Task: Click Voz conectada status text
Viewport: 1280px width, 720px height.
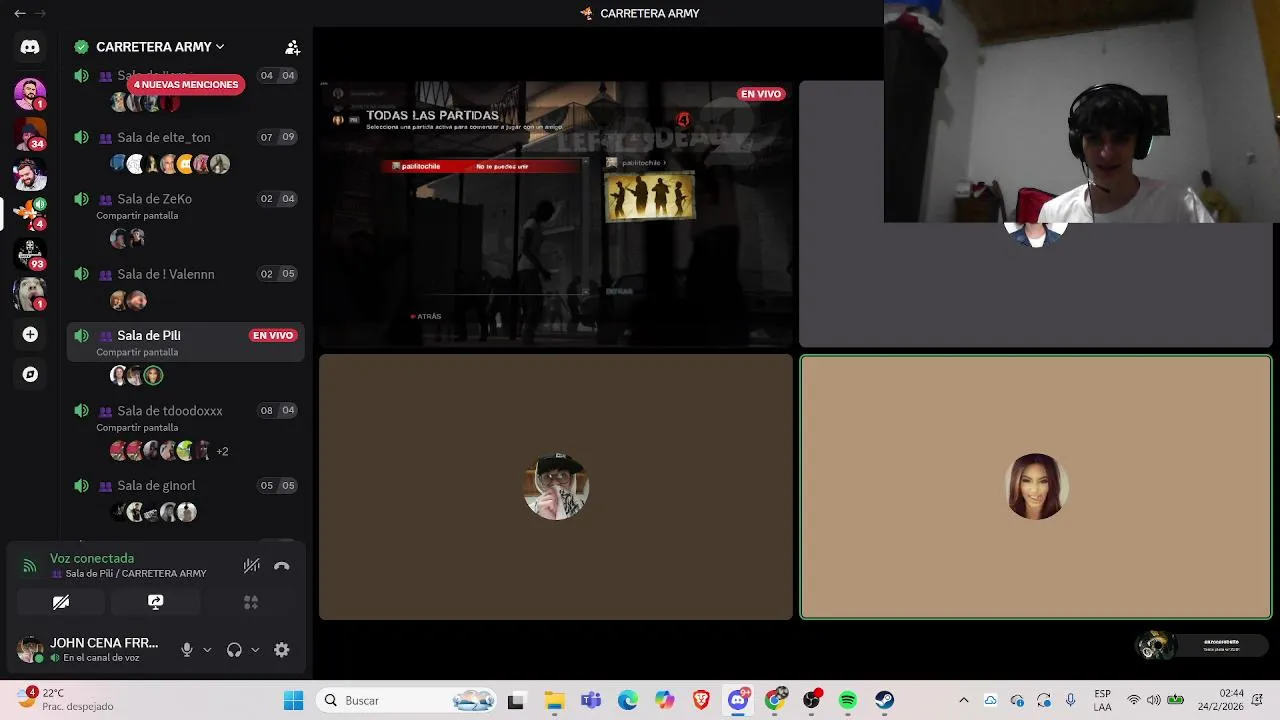Action: point(92,558)
